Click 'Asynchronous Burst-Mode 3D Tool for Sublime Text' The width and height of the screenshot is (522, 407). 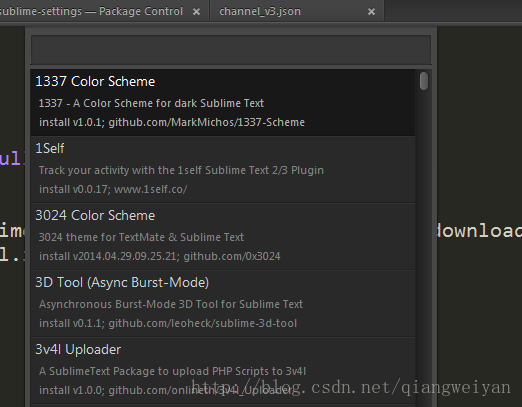tap(171, 304)
